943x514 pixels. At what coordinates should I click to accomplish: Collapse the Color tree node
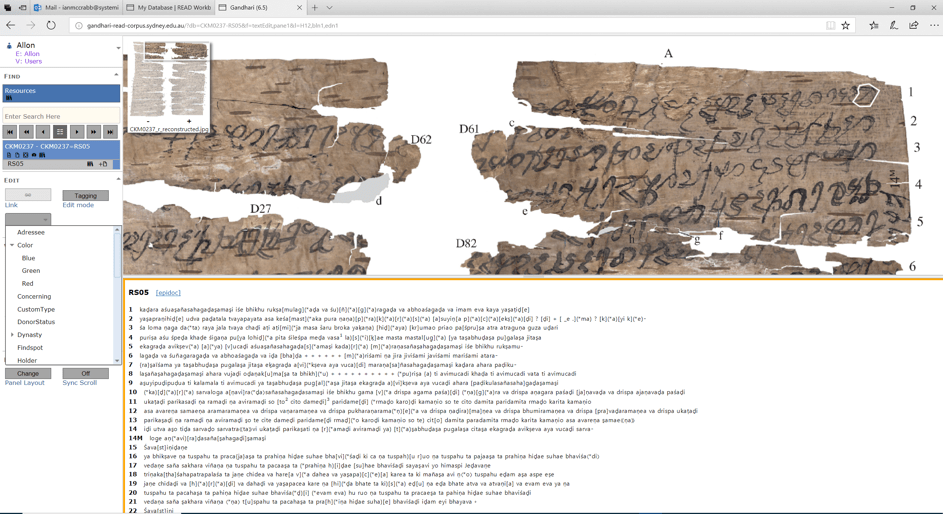pos(12,245)
